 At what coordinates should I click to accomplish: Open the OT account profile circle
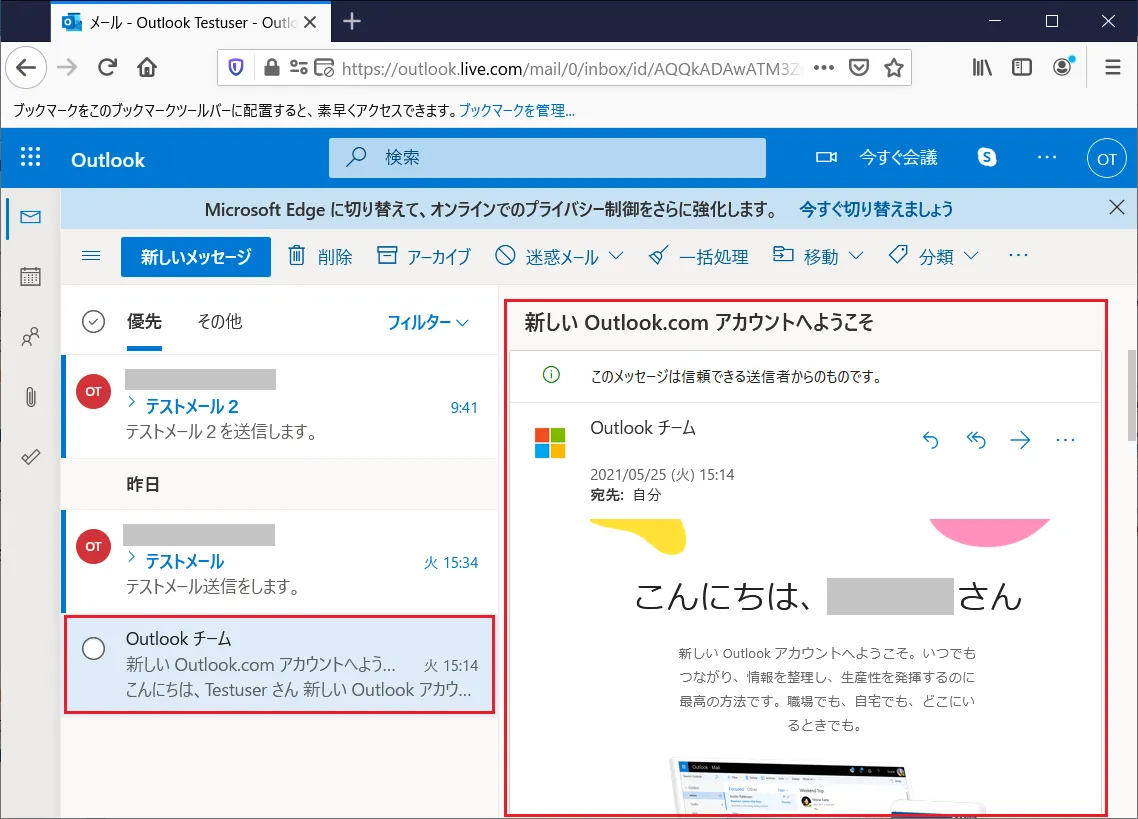point(1106,158)
